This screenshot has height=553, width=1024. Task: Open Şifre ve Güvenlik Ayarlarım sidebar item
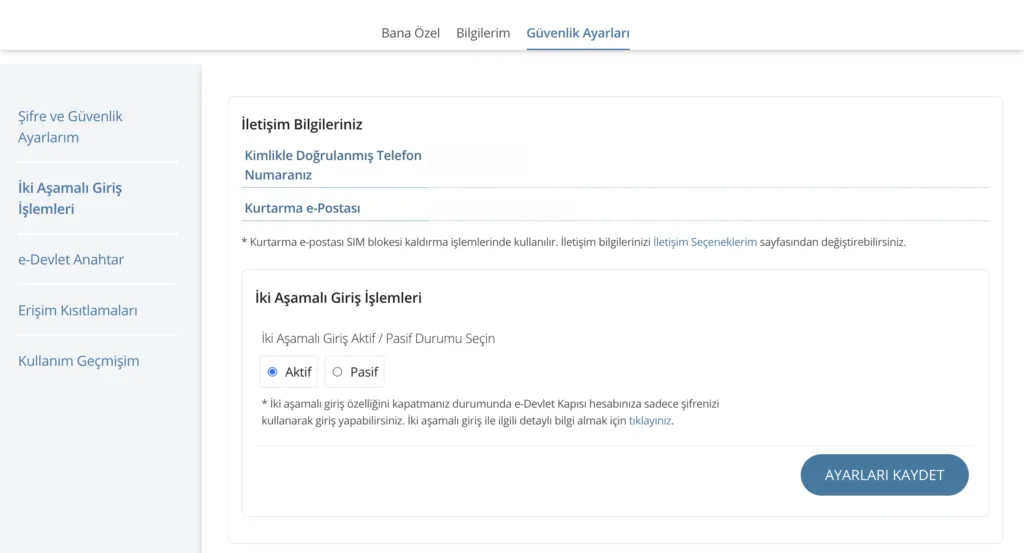pyautogui.click(x=70, y=127)
